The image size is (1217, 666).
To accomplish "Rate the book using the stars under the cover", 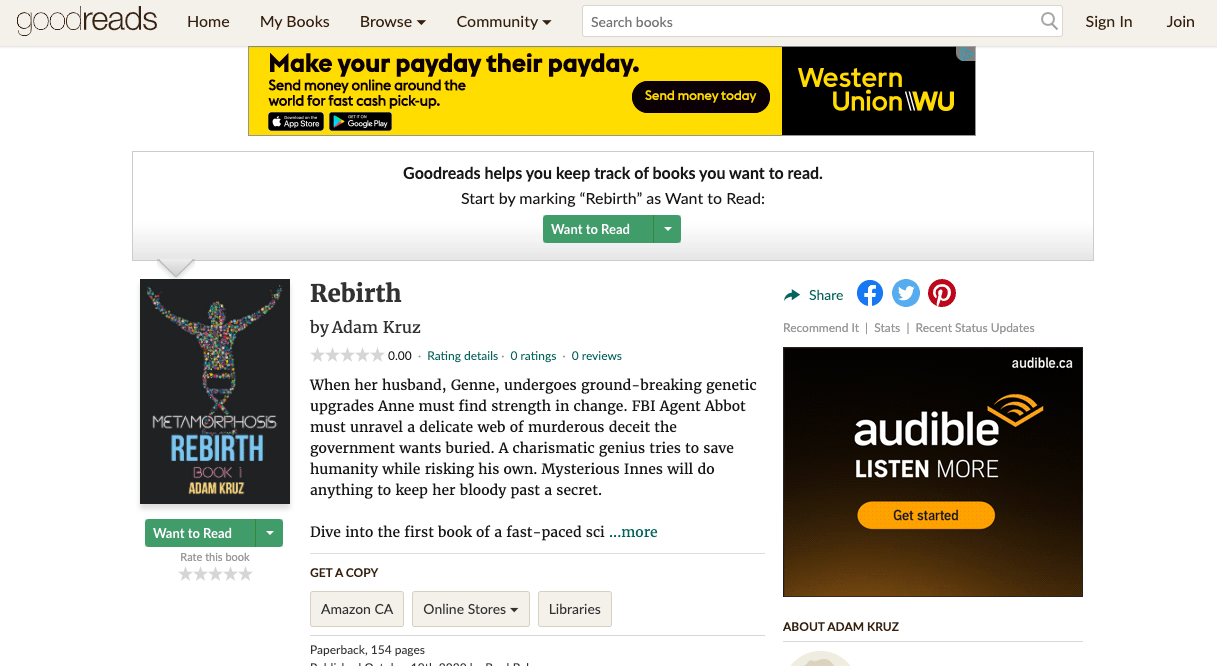I will point(215,574).
